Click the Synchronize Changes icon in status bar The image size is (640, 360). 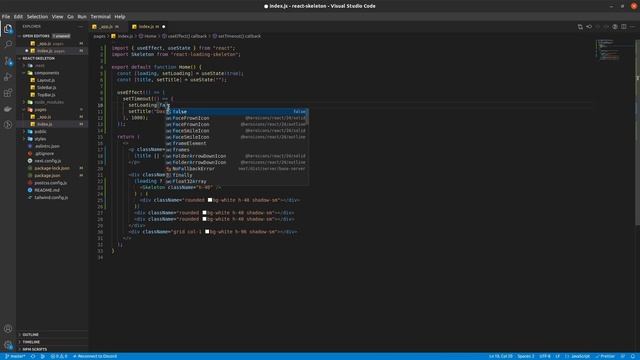coord(33,356)
